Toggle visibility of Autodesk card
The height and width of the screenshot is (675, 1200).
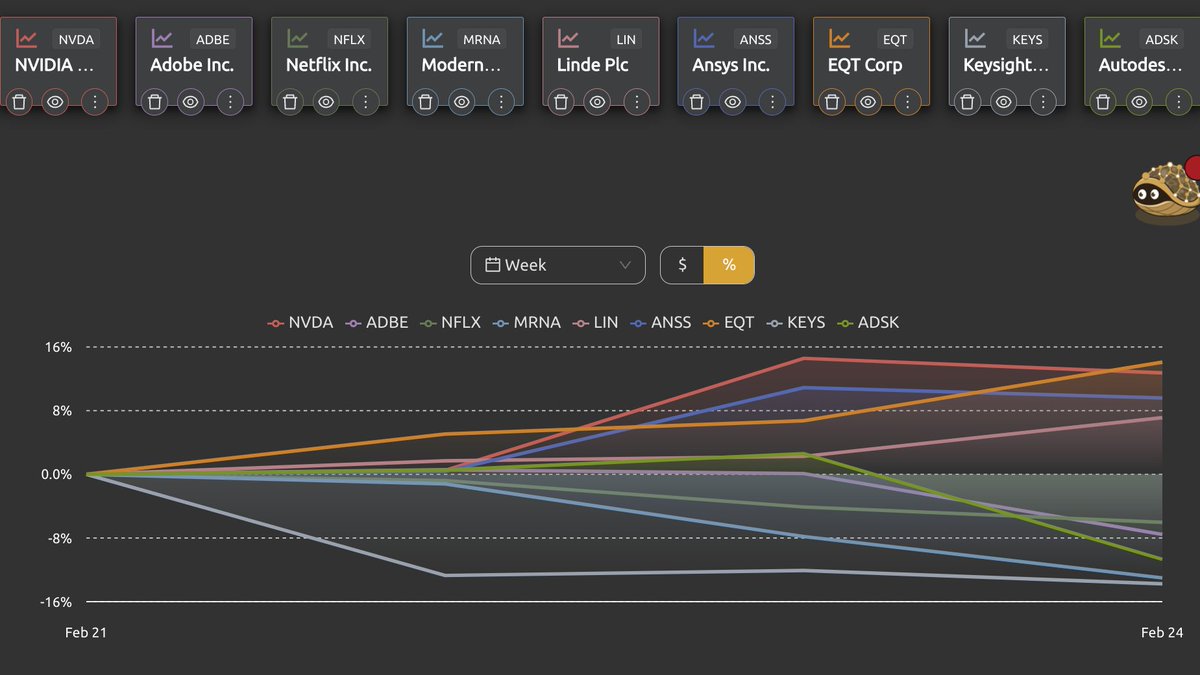click(x=1139, y=102)
